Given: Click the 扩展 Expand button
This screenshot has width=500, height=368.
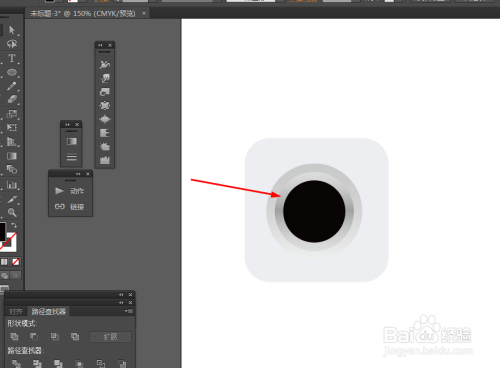Looking at the screenshot, I should point(110,337).
